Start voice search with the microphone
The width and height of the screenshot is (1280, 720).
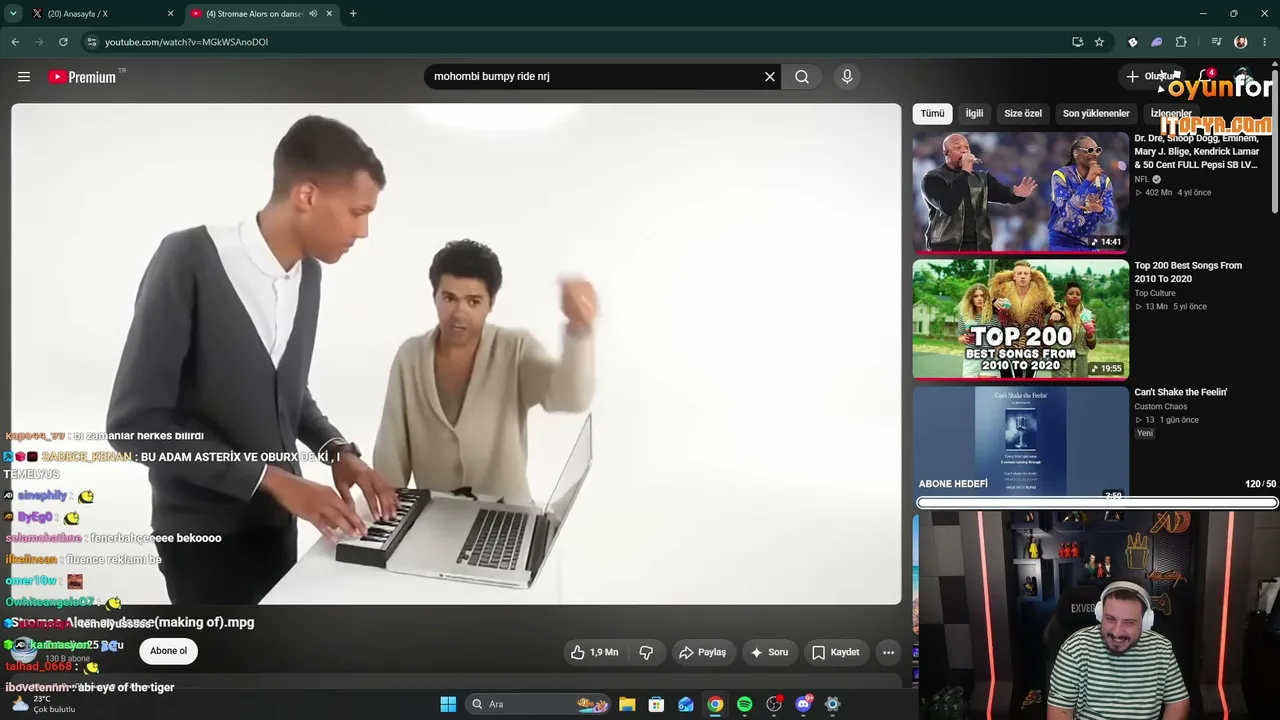coord(847,77)
